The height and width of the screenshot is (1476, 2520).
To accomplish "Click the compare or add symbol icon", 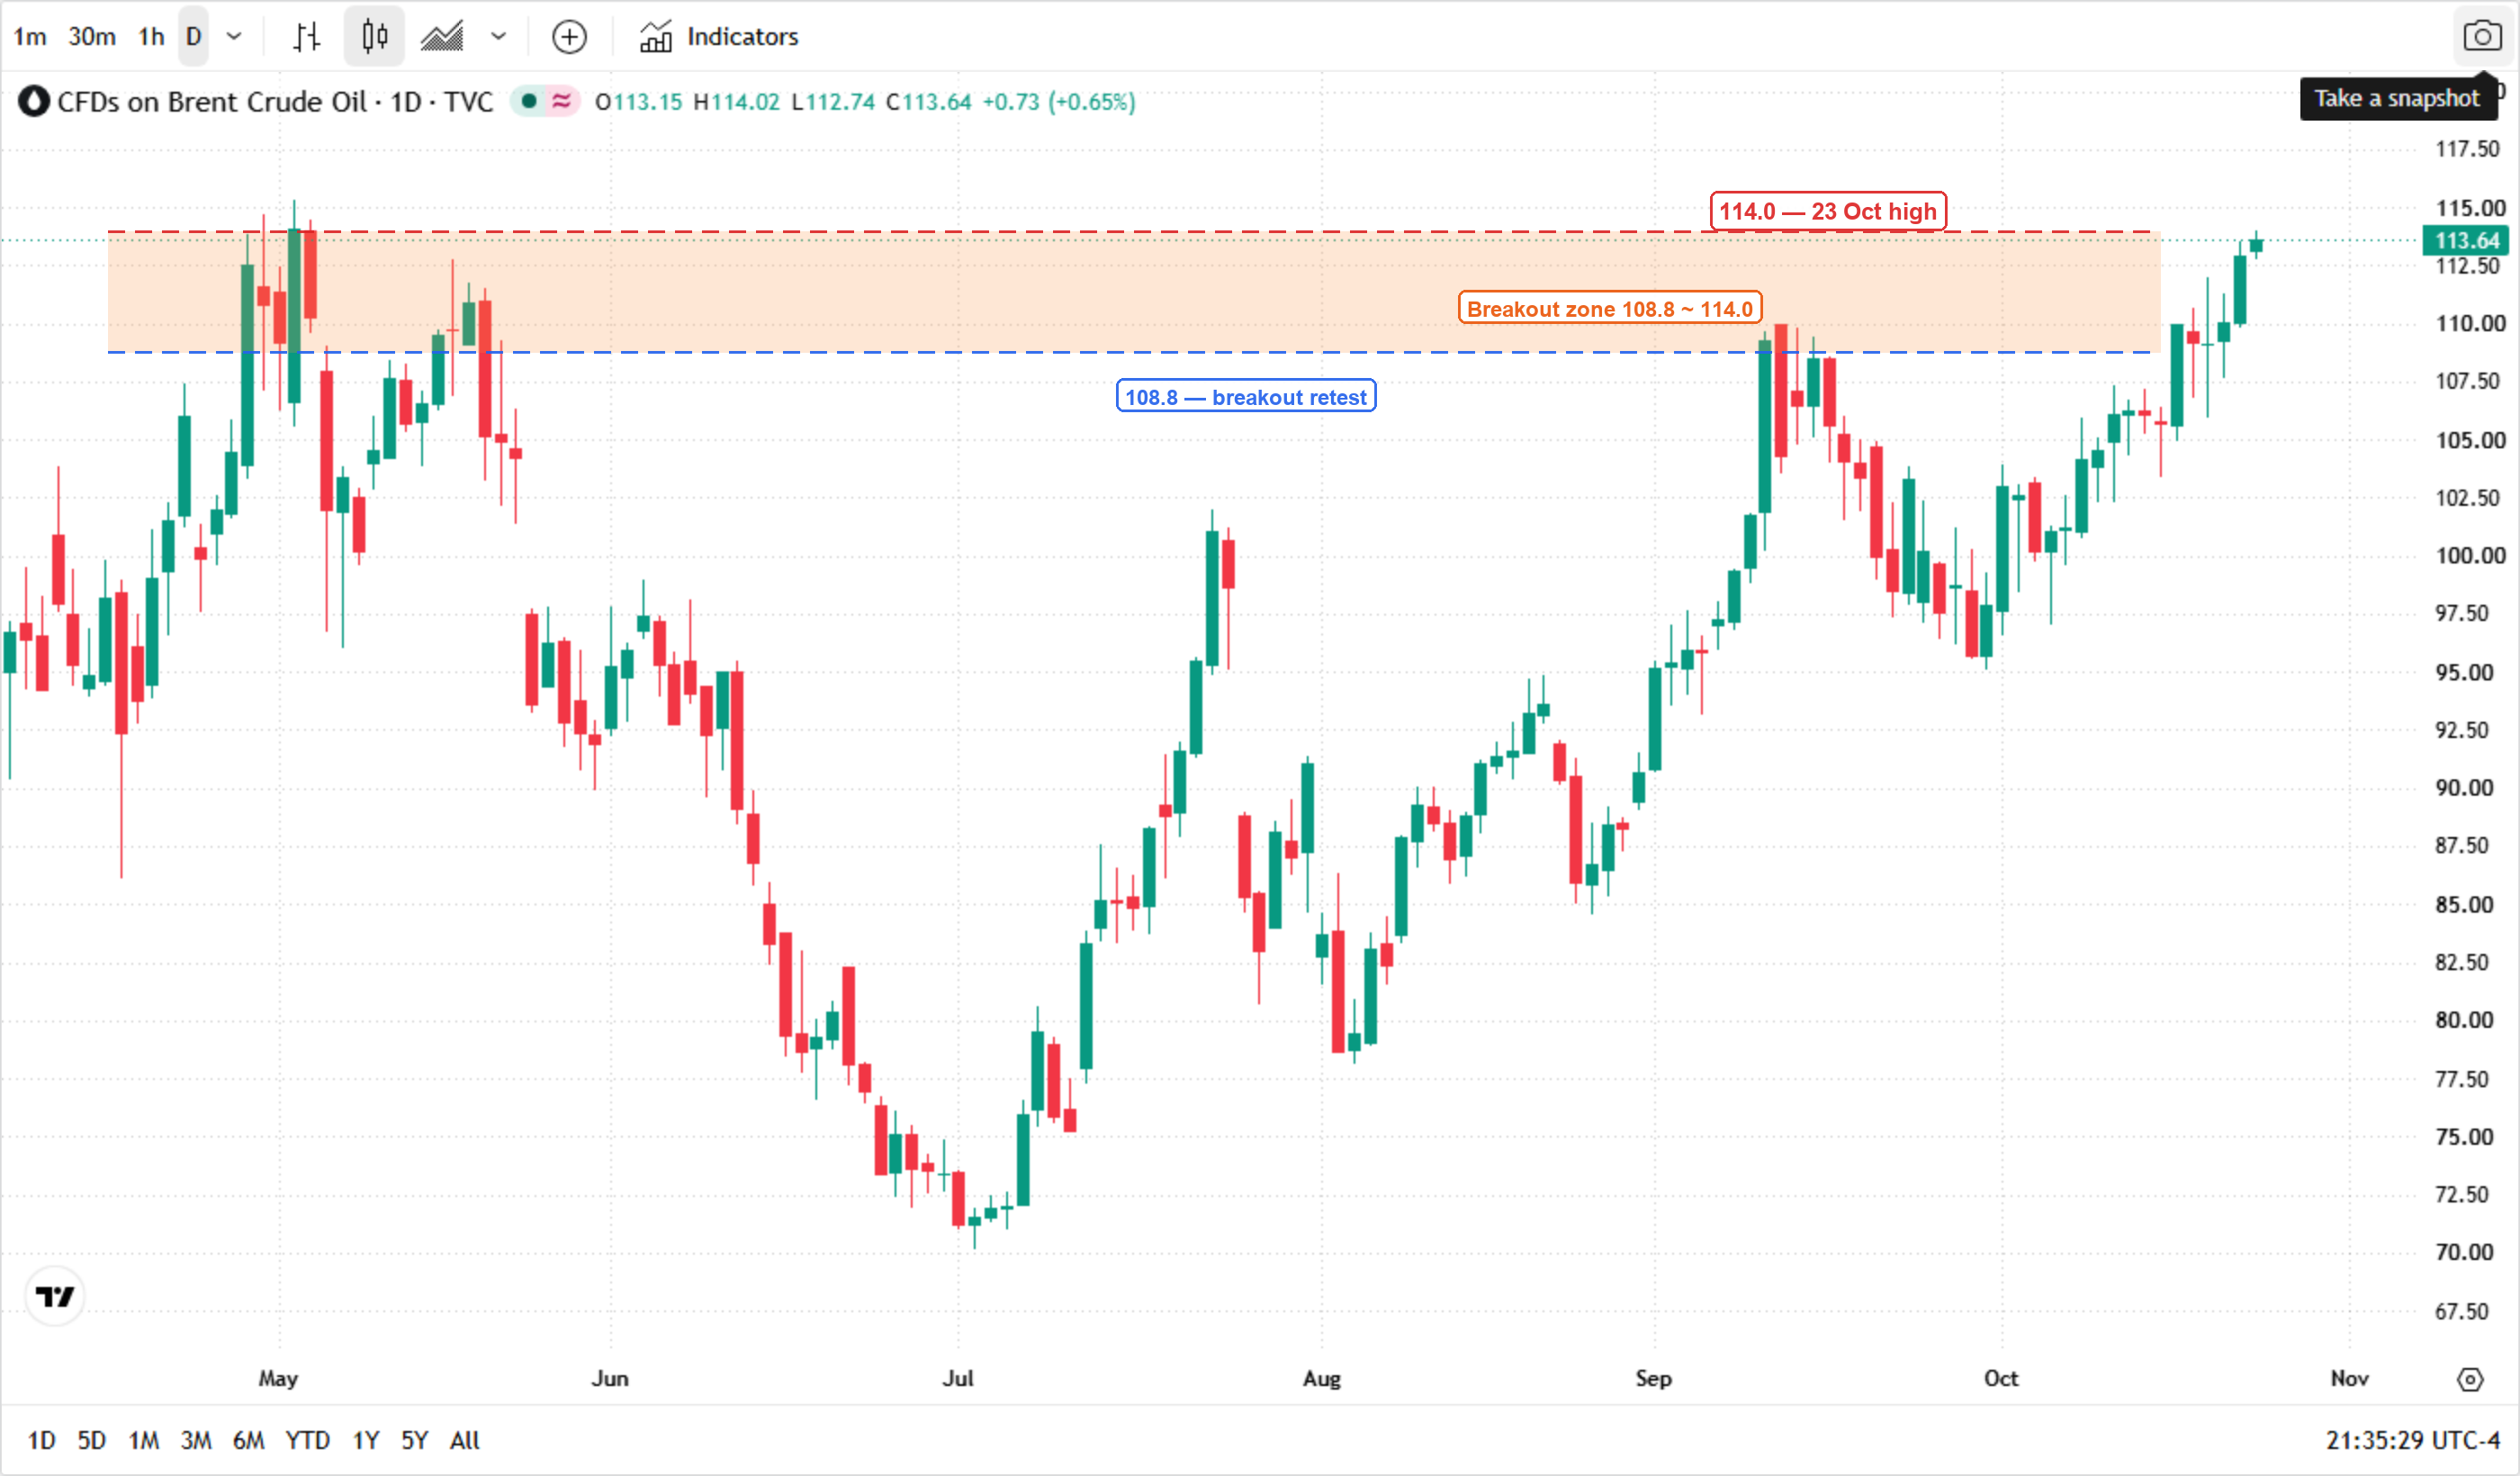I will pyautogui.click(x=569, y=37).
